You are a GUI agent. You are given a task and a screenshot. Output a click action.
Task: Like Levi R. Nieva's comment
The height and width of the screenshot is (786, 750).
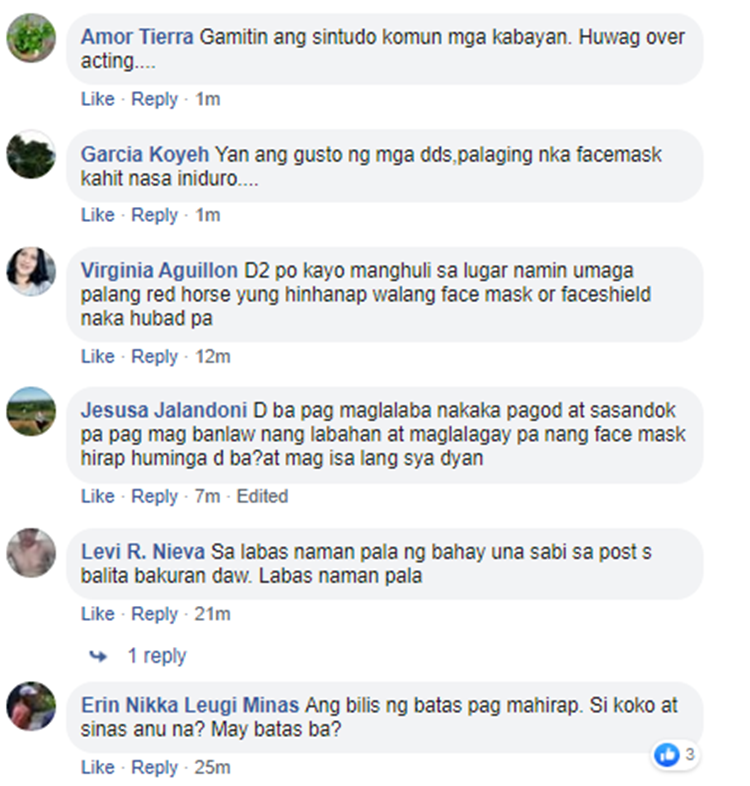[x=98, y=614]
